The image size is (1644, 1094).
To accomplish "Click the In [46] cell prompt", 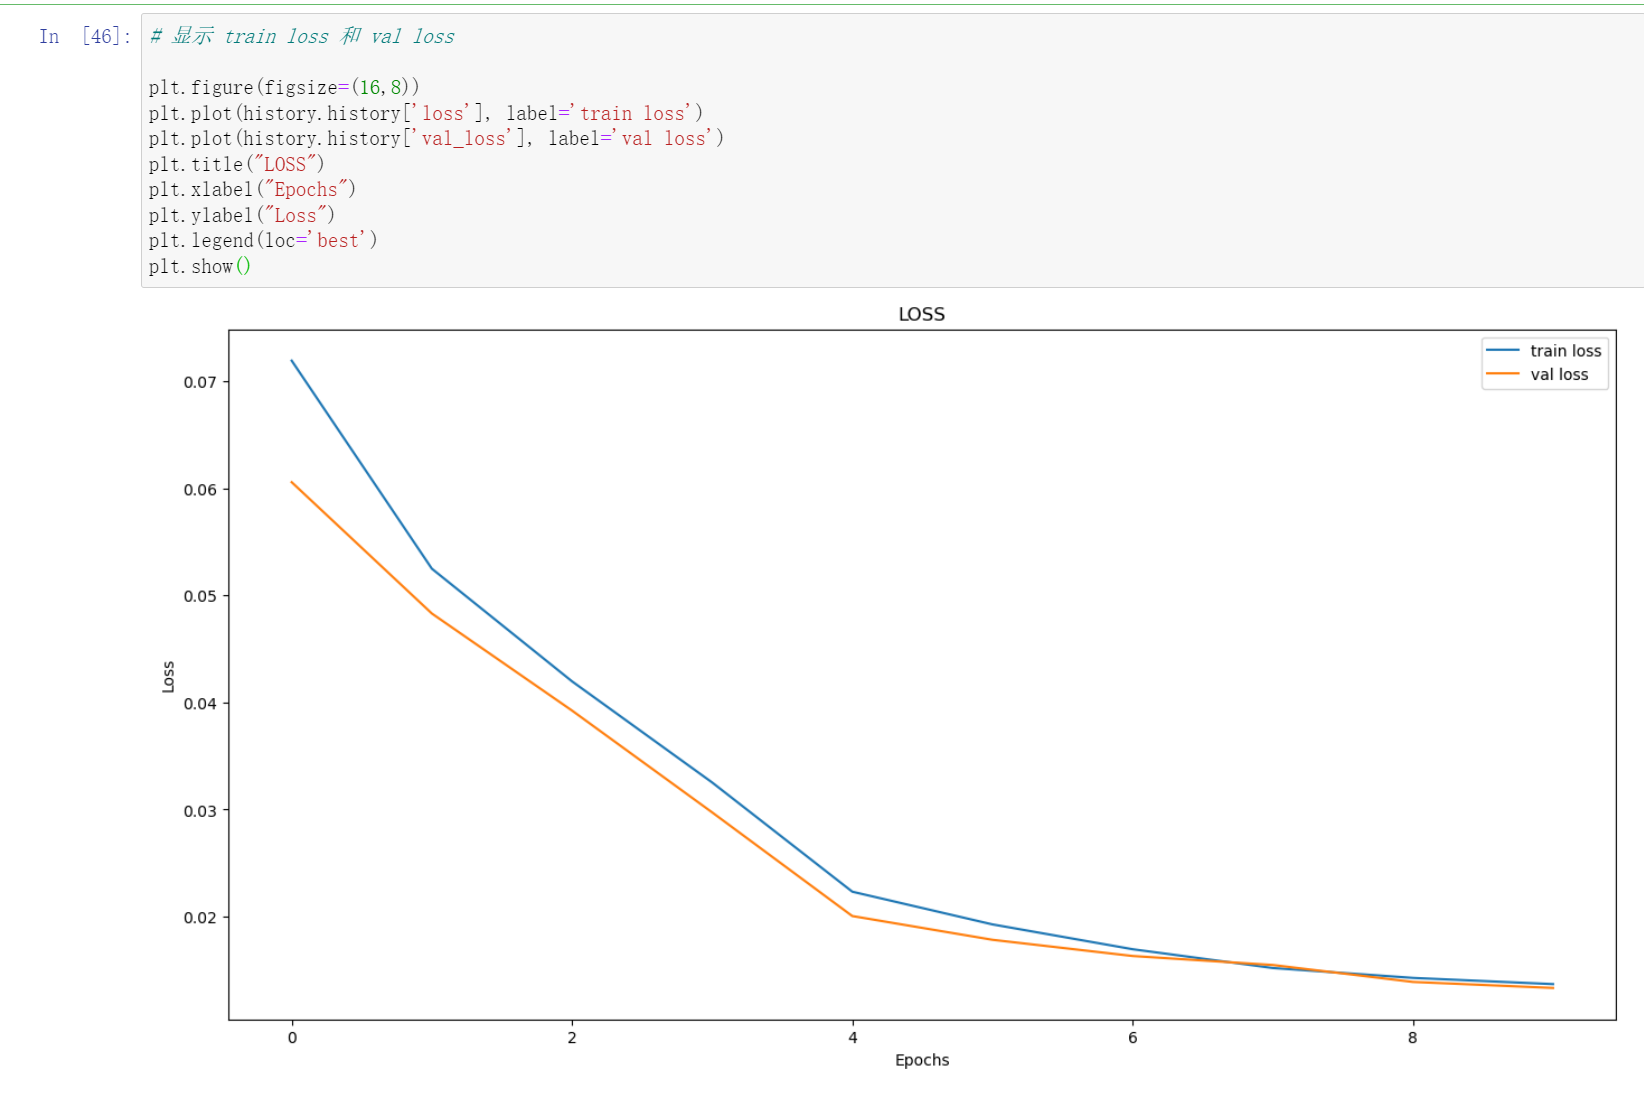I will pos(85,36).
